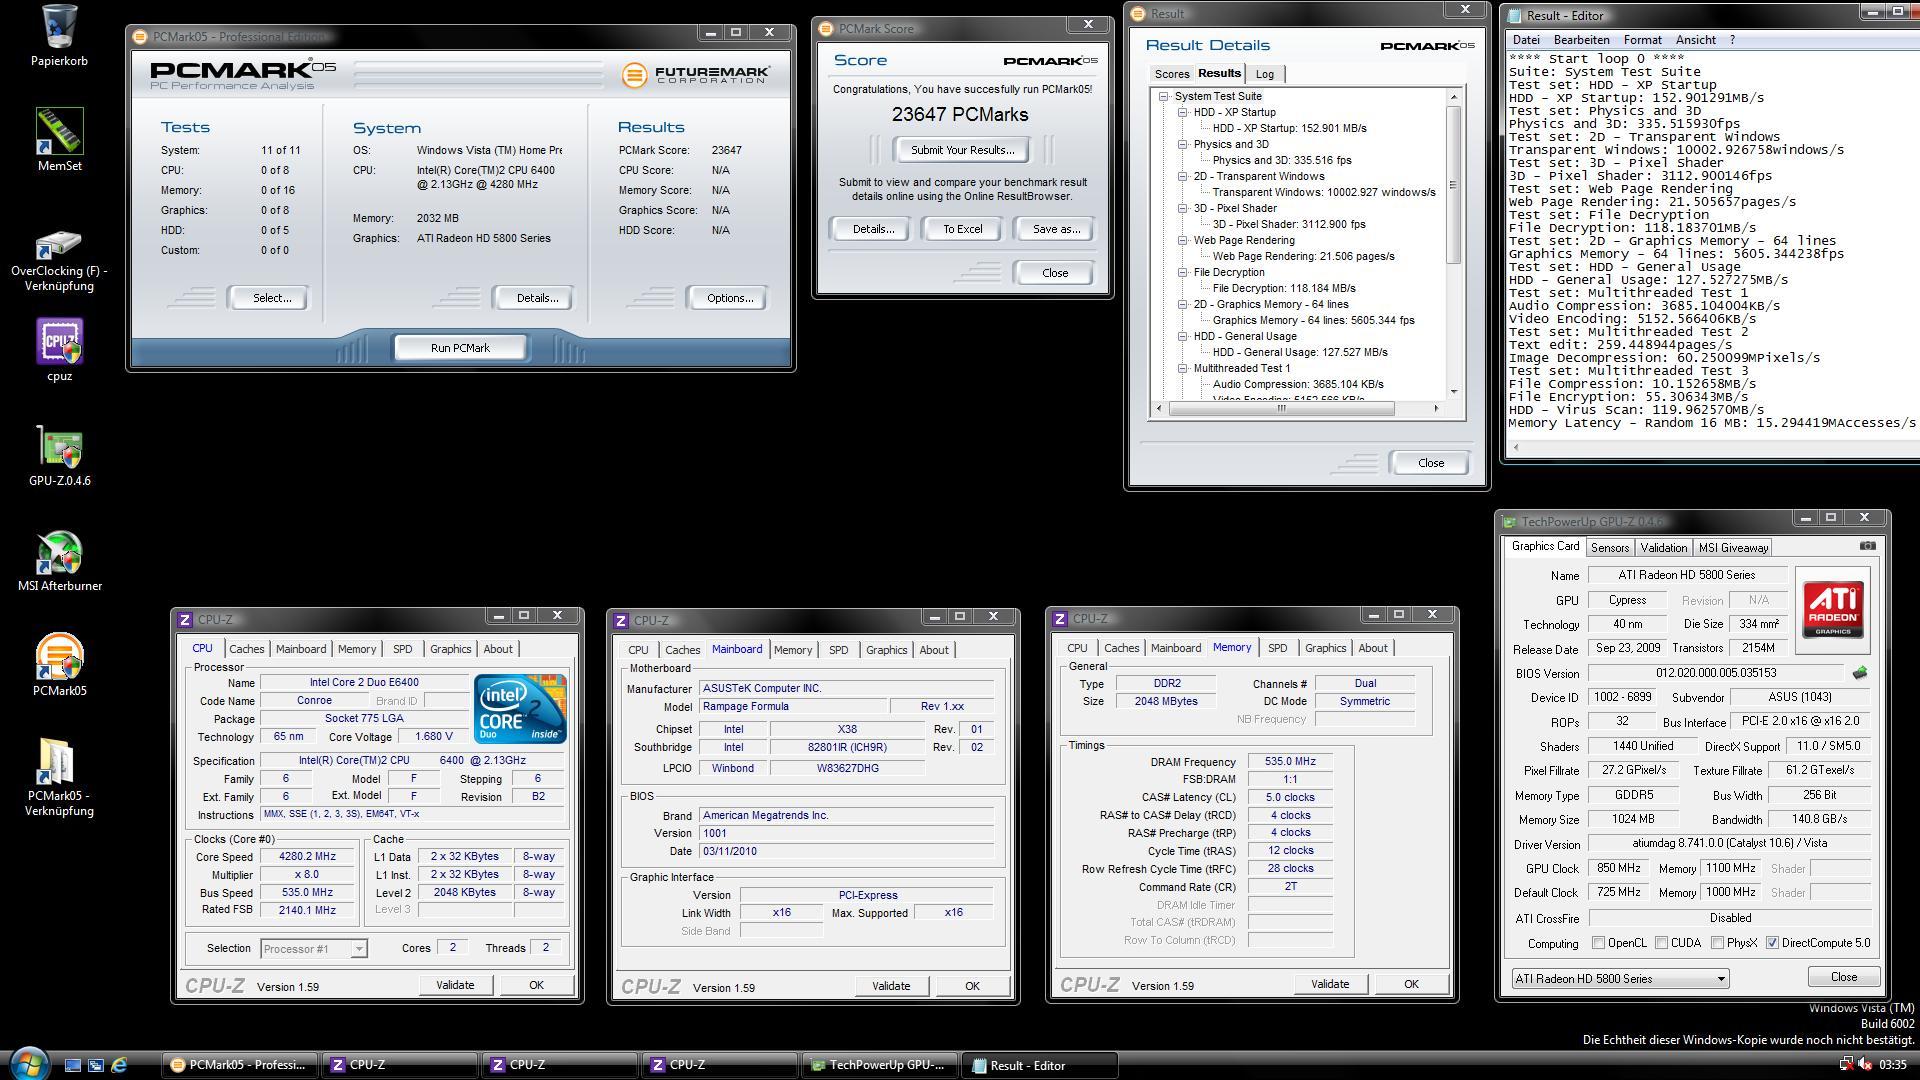This screenshot has width=1920, height=1080.
Task: Switch to TechPowerUp GPU-Z taskbar button
Action: tap(880, 1065)
